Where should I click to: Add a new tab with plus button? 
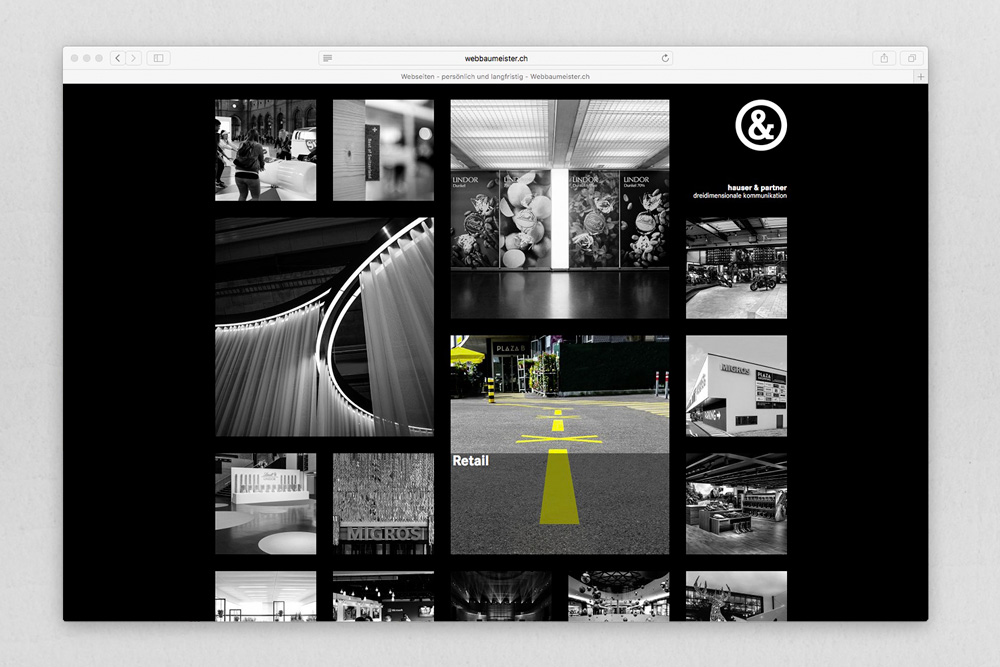tap(921, 77)
